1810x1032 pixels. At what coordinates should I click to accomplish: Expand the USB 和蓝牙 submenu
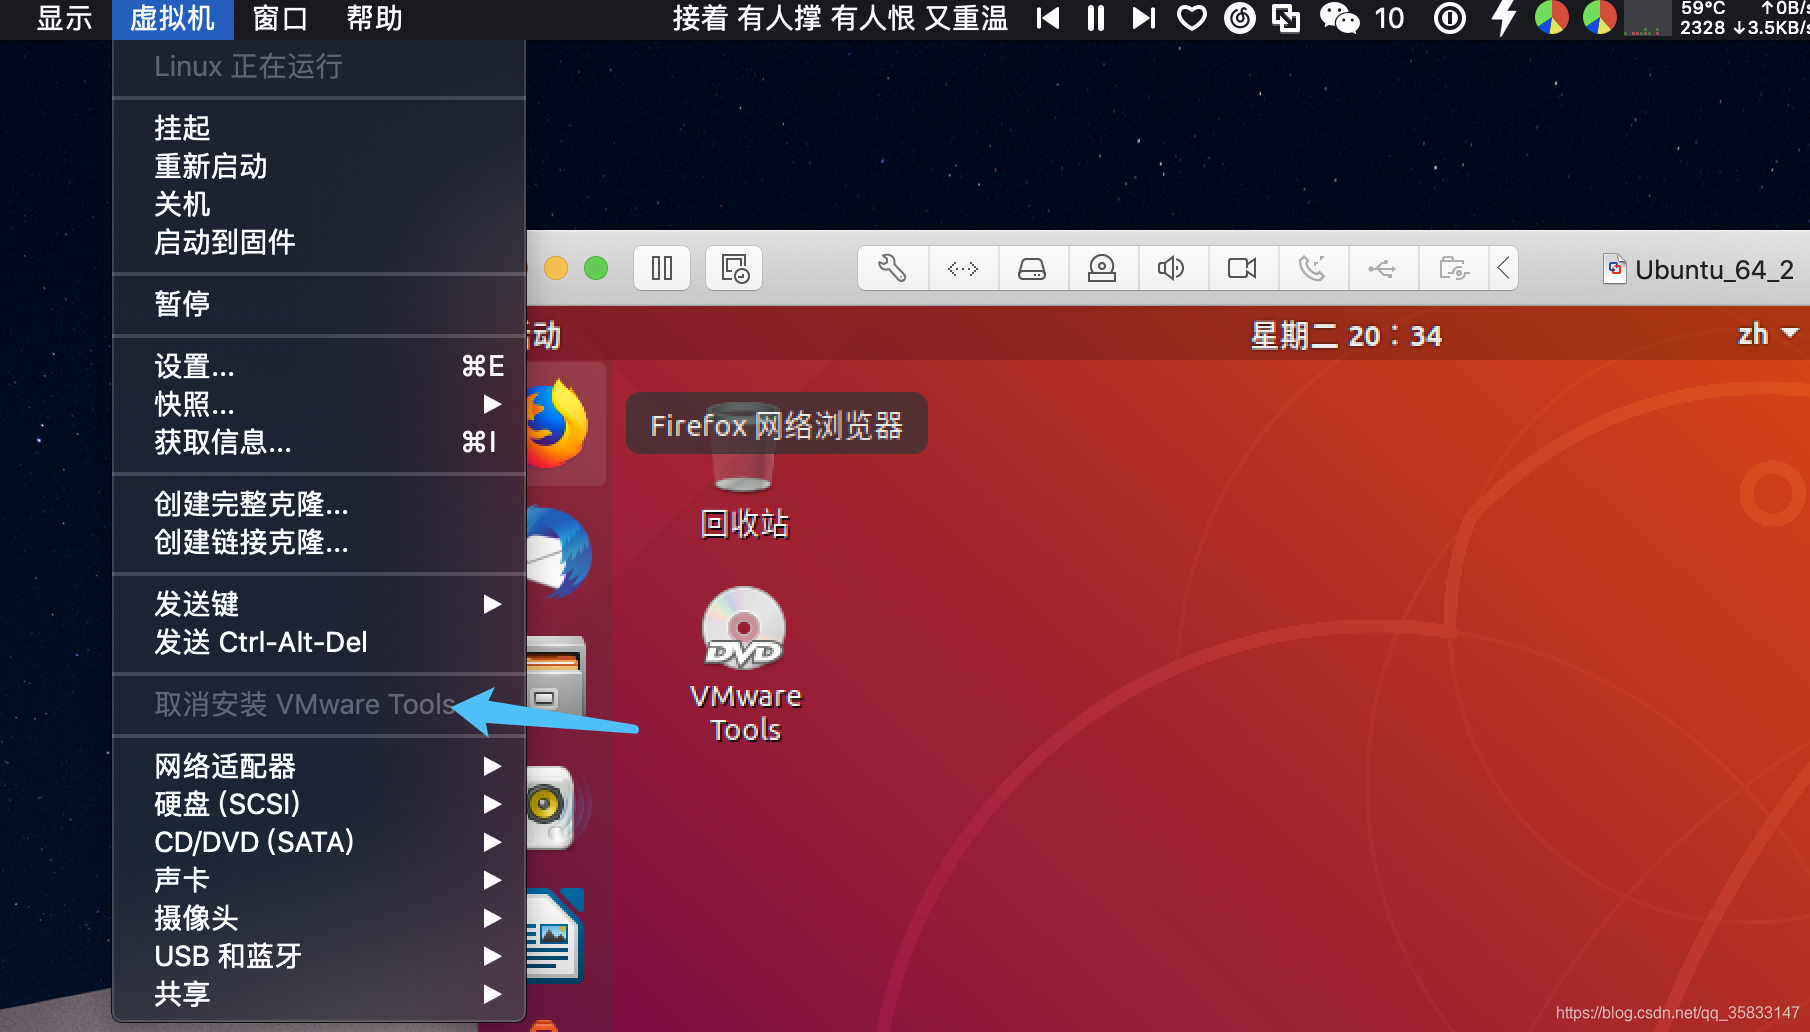[227, 956]
